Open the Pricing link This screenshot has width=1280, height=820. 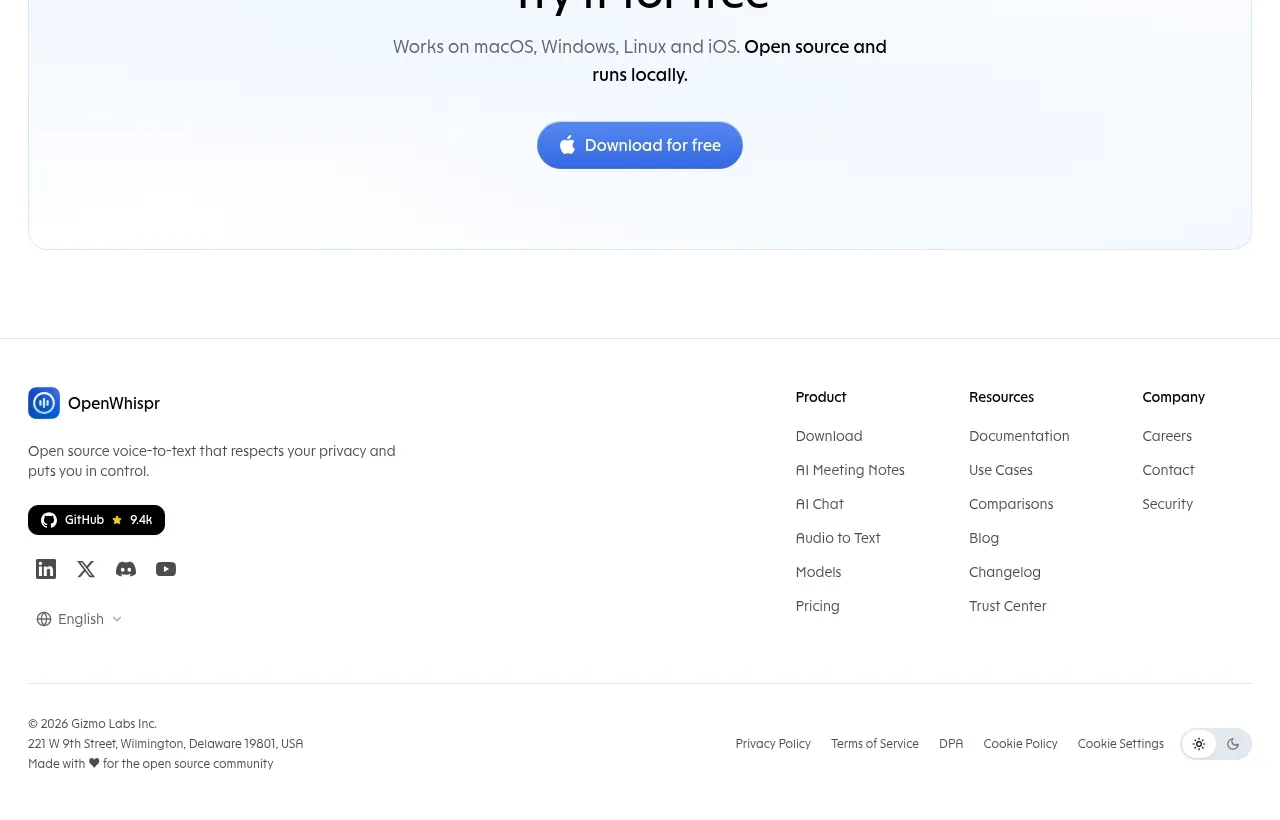818,606
